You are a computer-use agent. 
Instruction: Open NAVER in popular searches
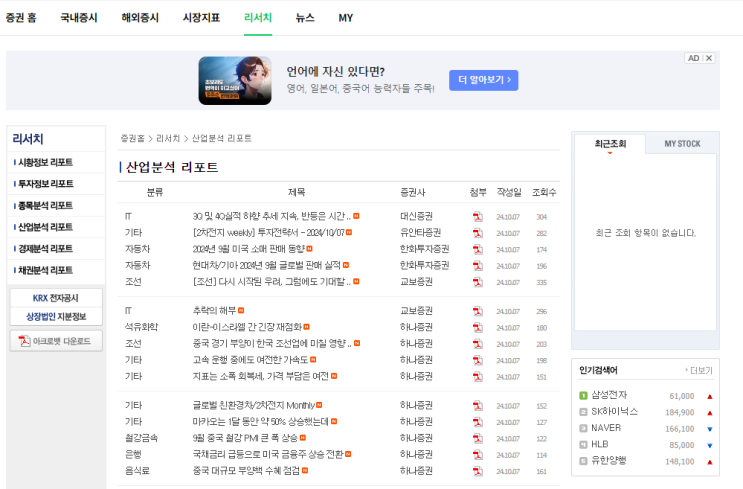tap(606, 428)
